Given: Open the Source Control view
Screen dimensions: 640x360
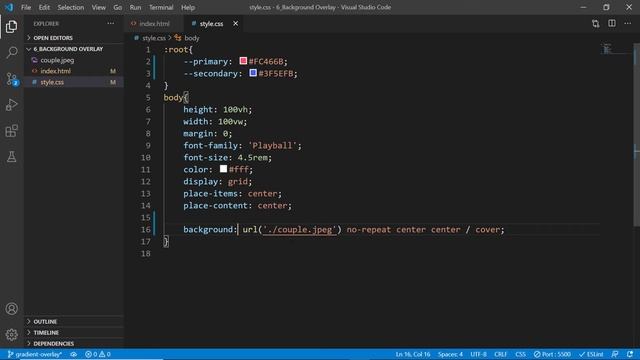Looking at the screenshot, I should click(11, 79).
